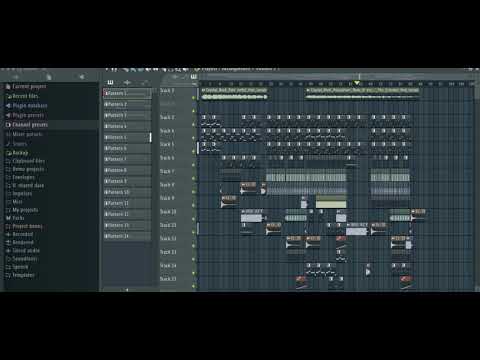Image resolution: width=480 pixels, height=360 pixels.
Task: Mute Track 10 using its green light
Action: [x=194, y=219]
